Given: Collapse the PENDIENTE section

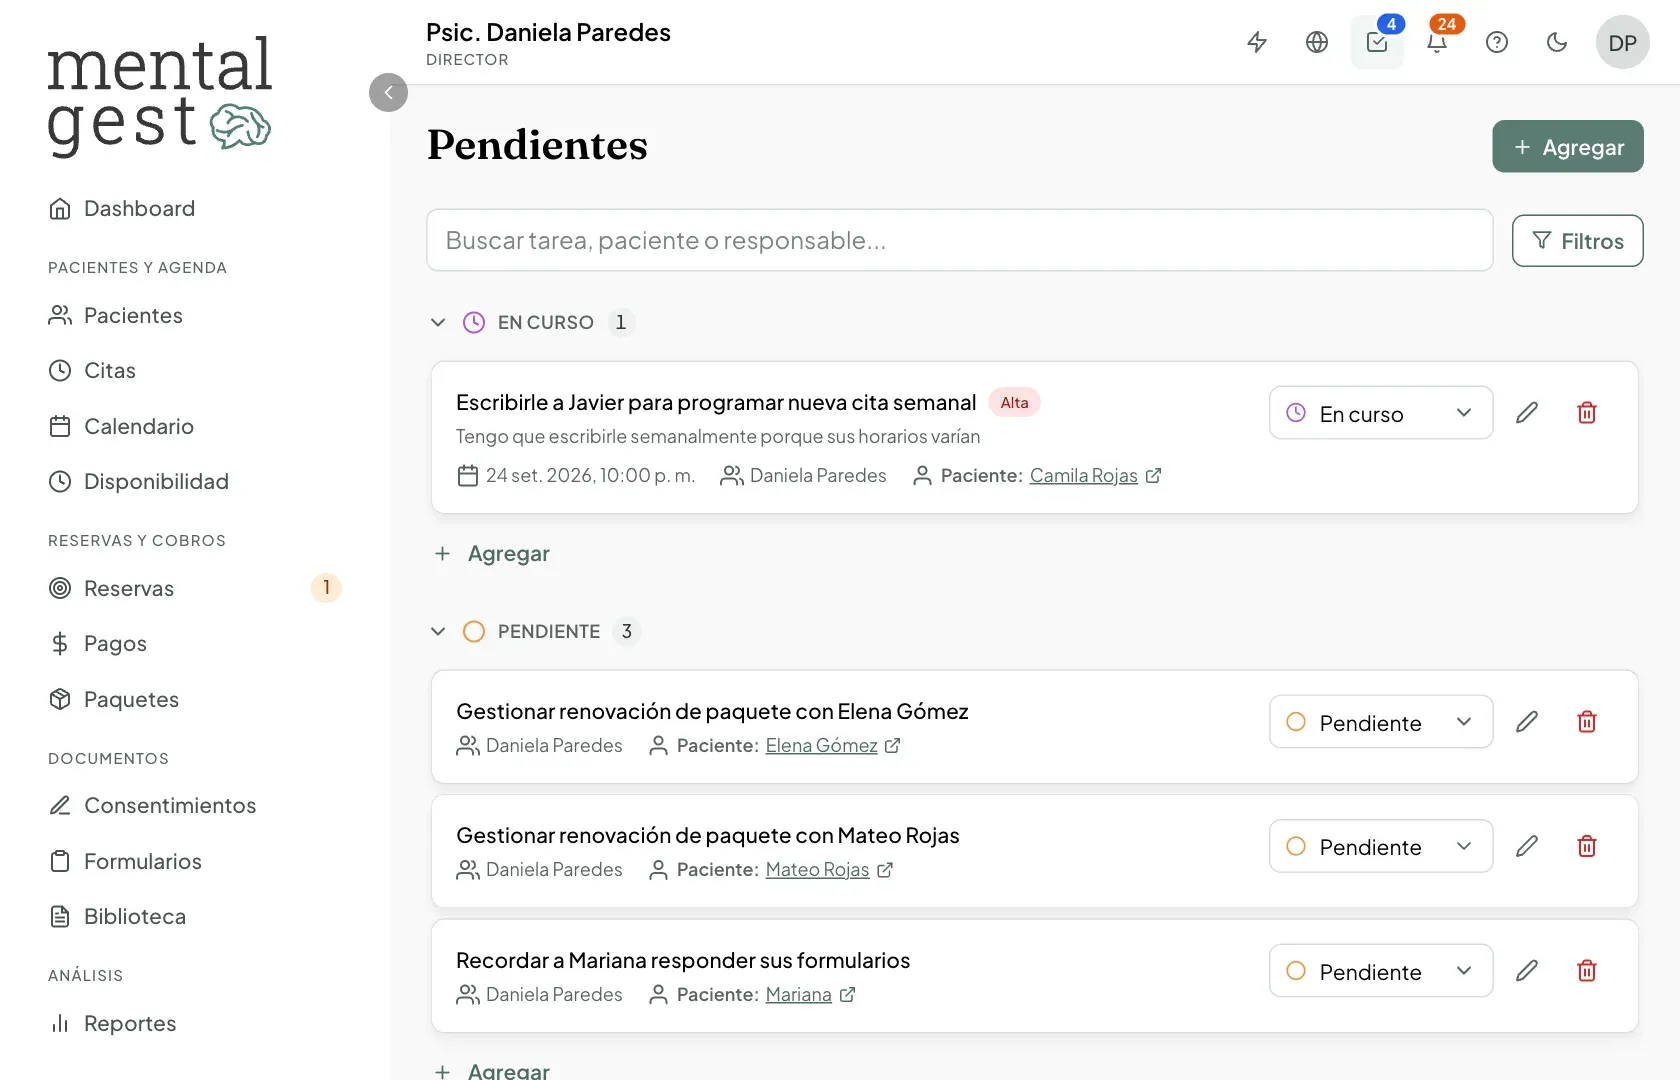Looking at the screenshot, I should click(x=438, y=632).
